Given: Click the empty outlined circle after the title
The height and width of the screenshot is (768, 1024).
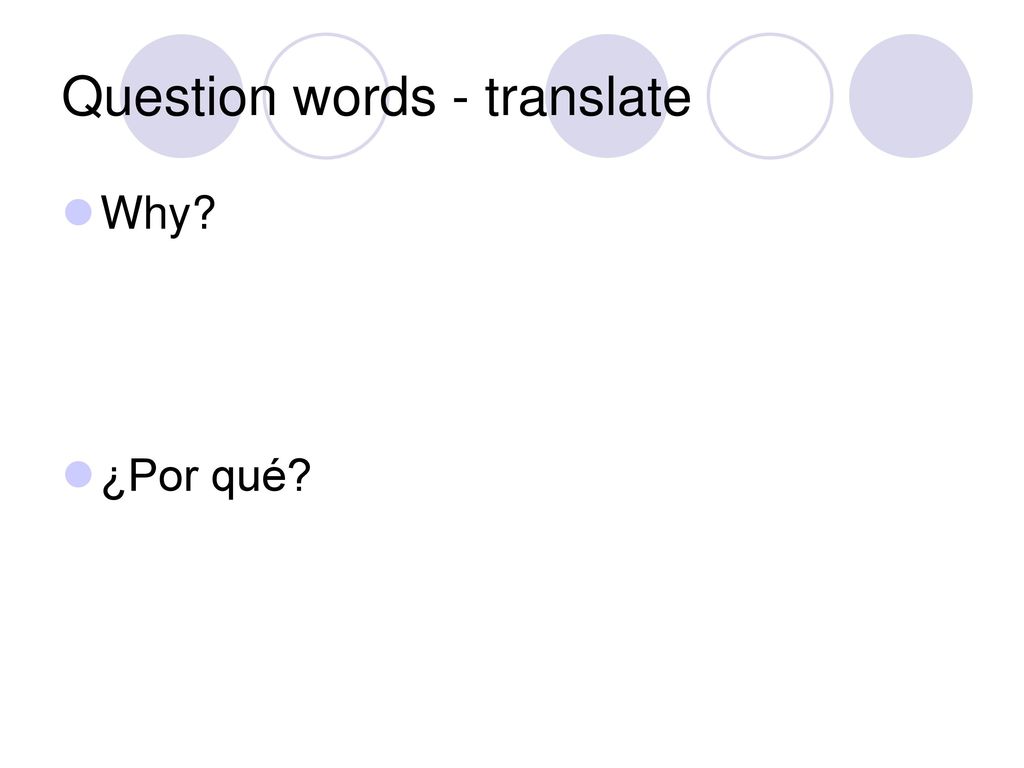Looking at the screenshot, I should pyautogui.click(x=770, y=96).
